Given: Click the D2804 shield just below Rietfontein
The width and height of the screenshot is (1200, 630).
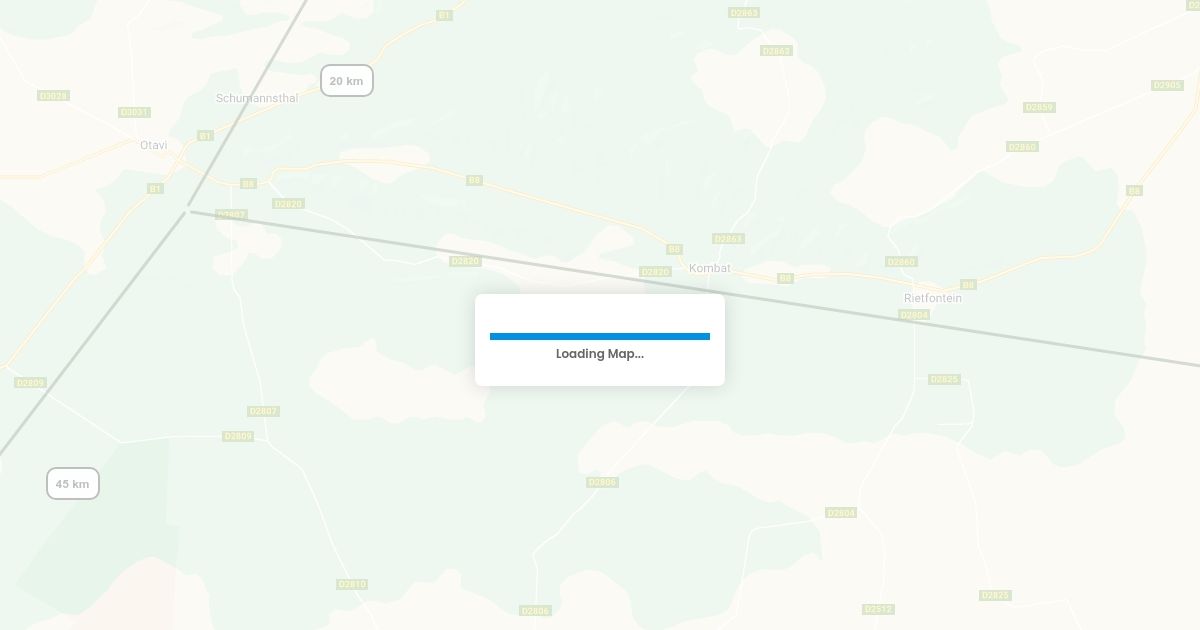Looking at the screenshot, I should 914,315.
